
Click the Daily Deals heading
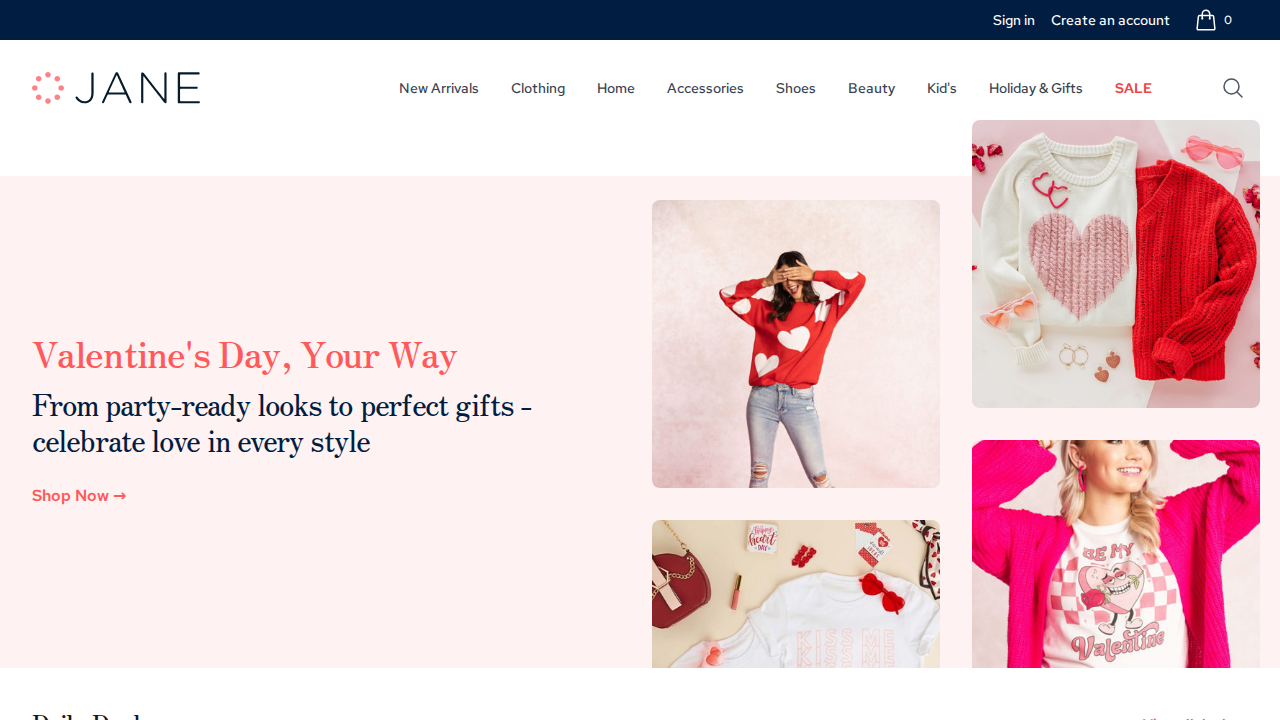pyautogui.click(x=88, y=714)
